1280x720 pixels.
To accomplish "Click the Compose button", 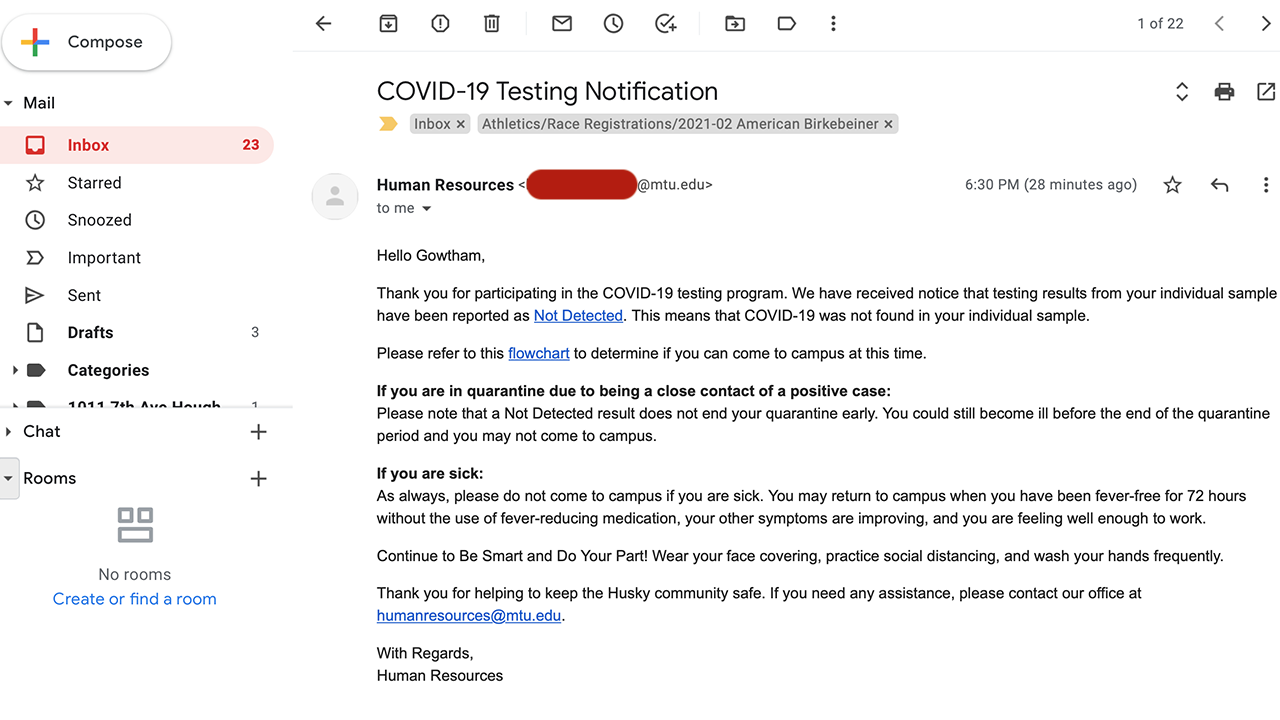I will (87, 42).
